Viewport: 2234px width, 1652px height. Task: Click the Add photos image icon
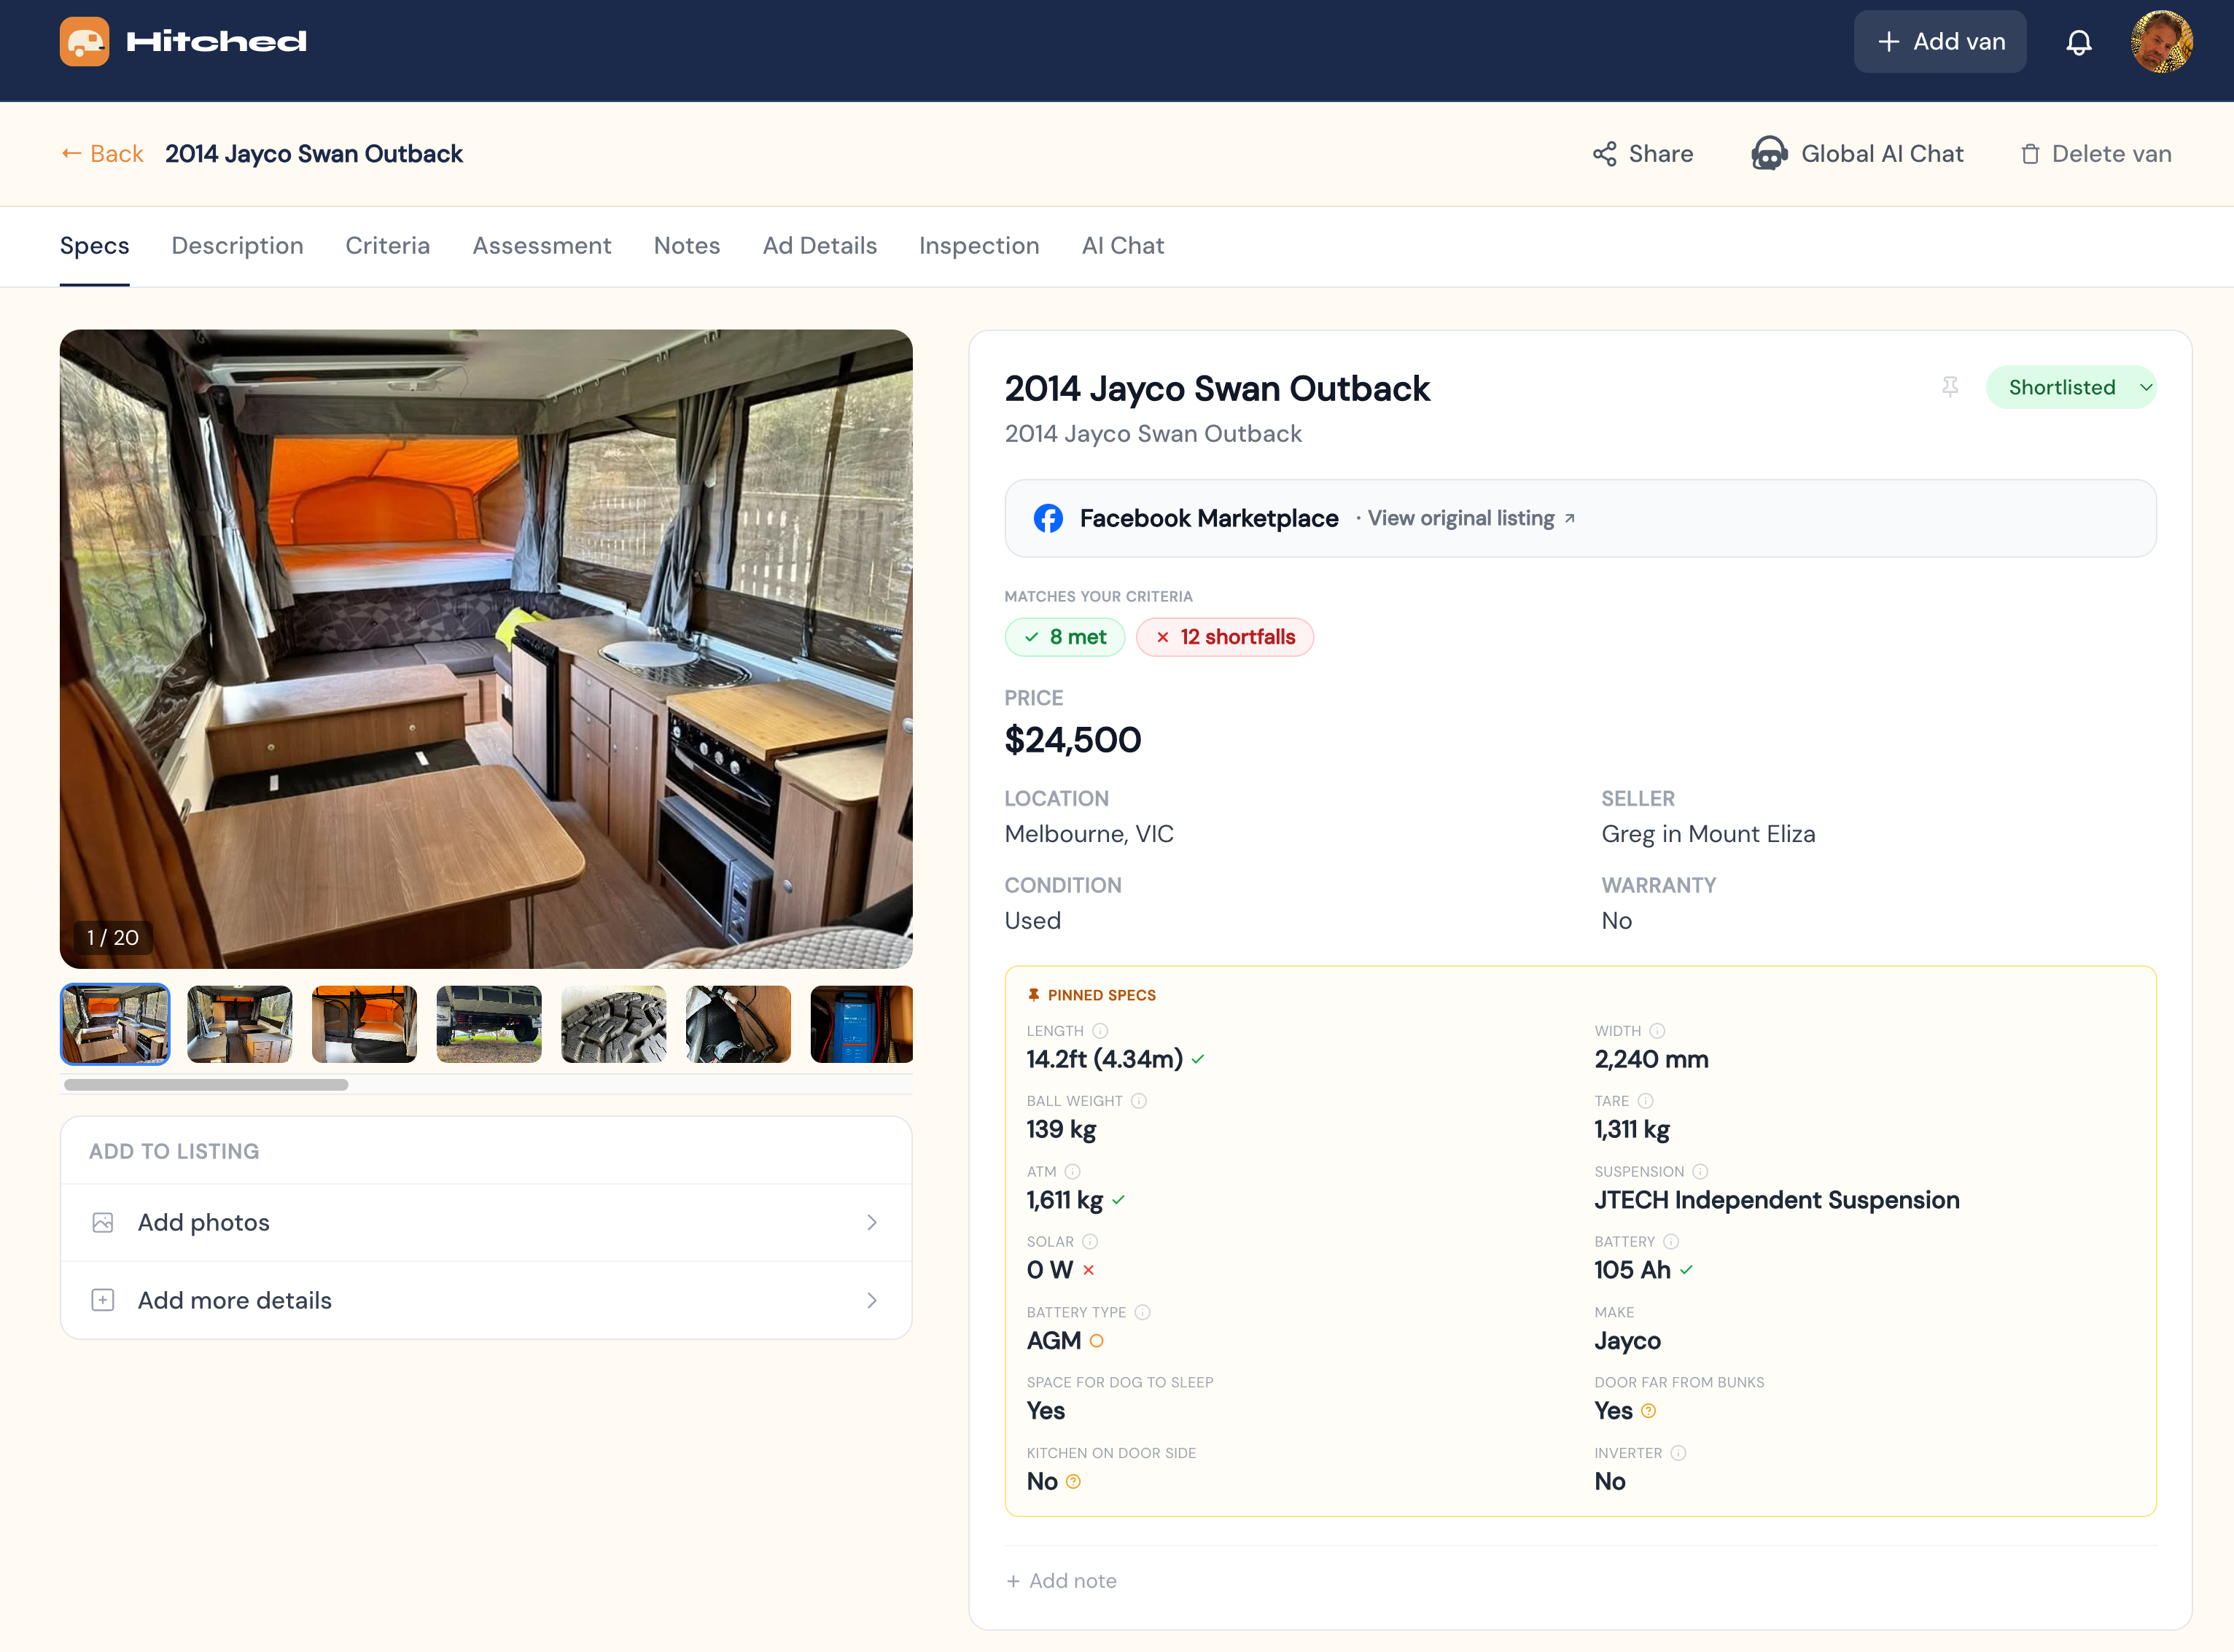coord(103,1222)
